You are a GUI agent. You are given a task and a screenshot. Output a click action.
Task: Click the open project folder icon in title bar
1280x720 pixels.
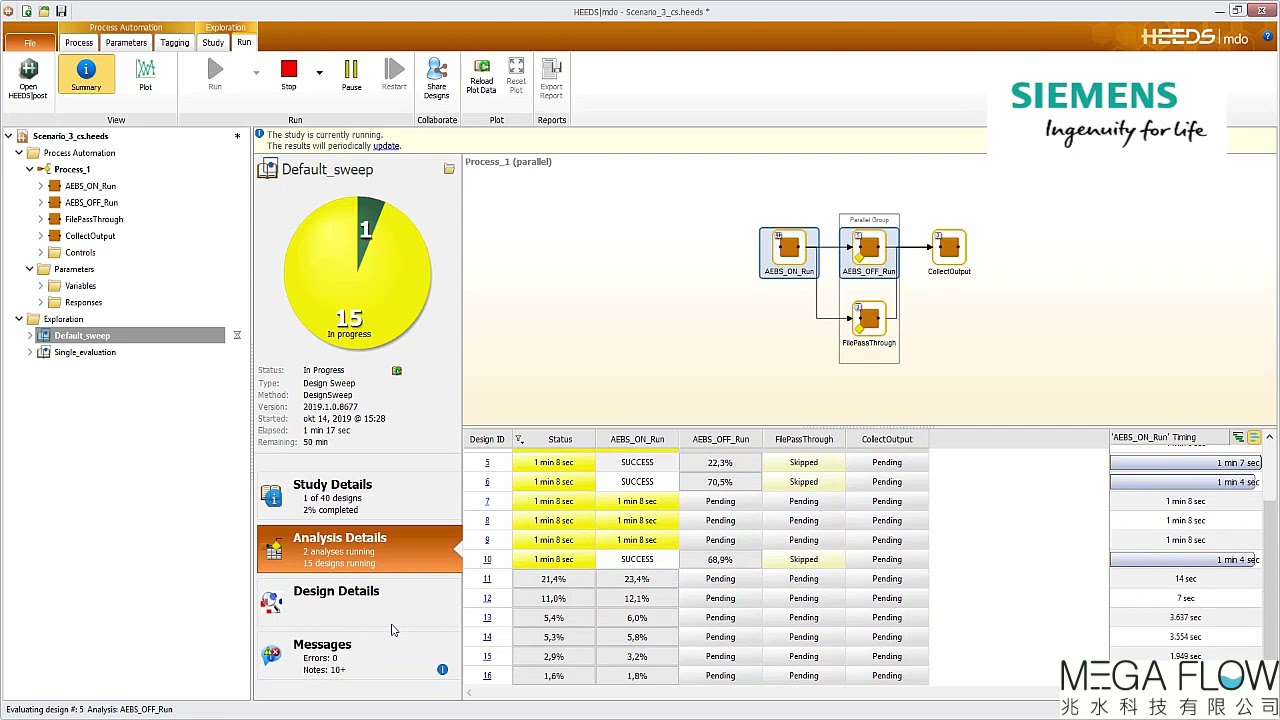(x=44, y=11)
